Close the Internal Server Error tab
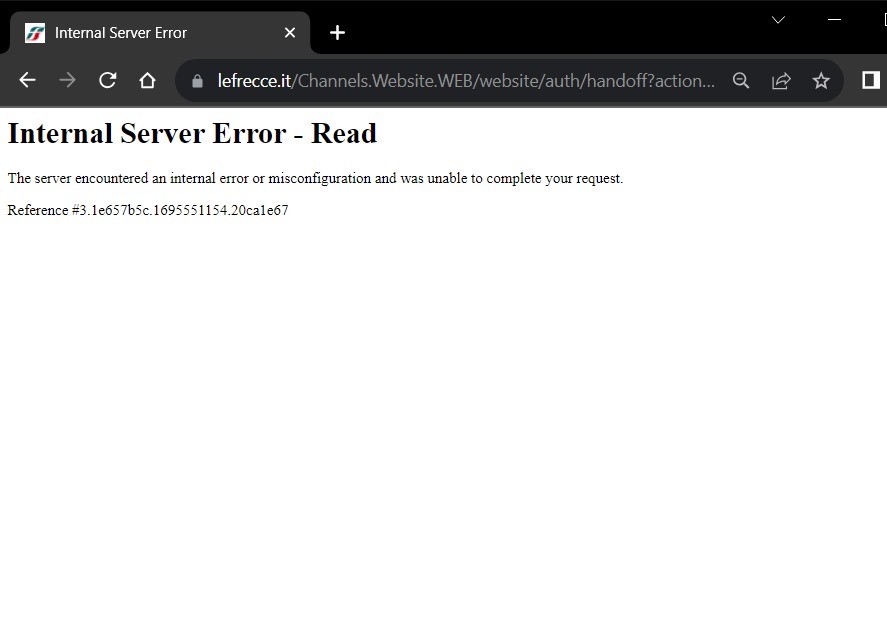 [290, 33]
